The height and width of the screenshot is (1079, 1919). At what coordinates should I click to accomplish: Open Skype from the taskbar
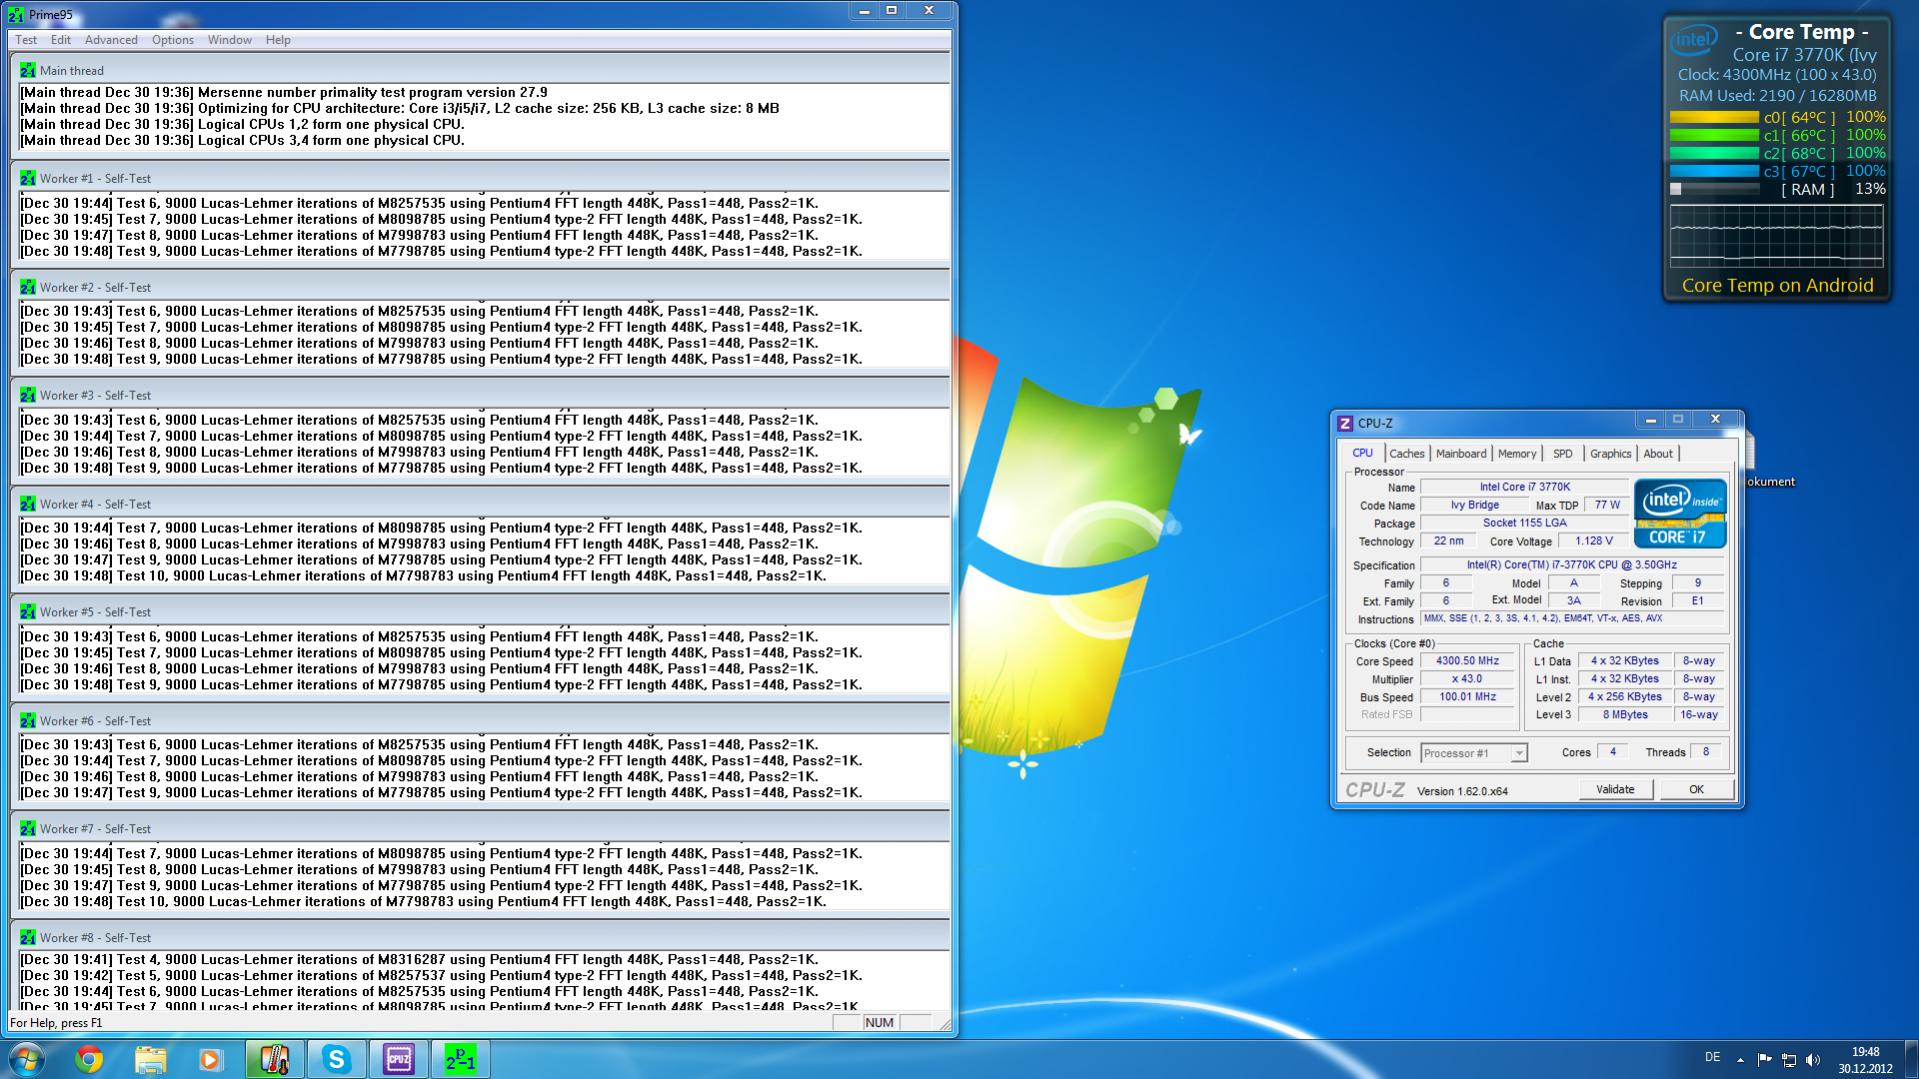336,1059
